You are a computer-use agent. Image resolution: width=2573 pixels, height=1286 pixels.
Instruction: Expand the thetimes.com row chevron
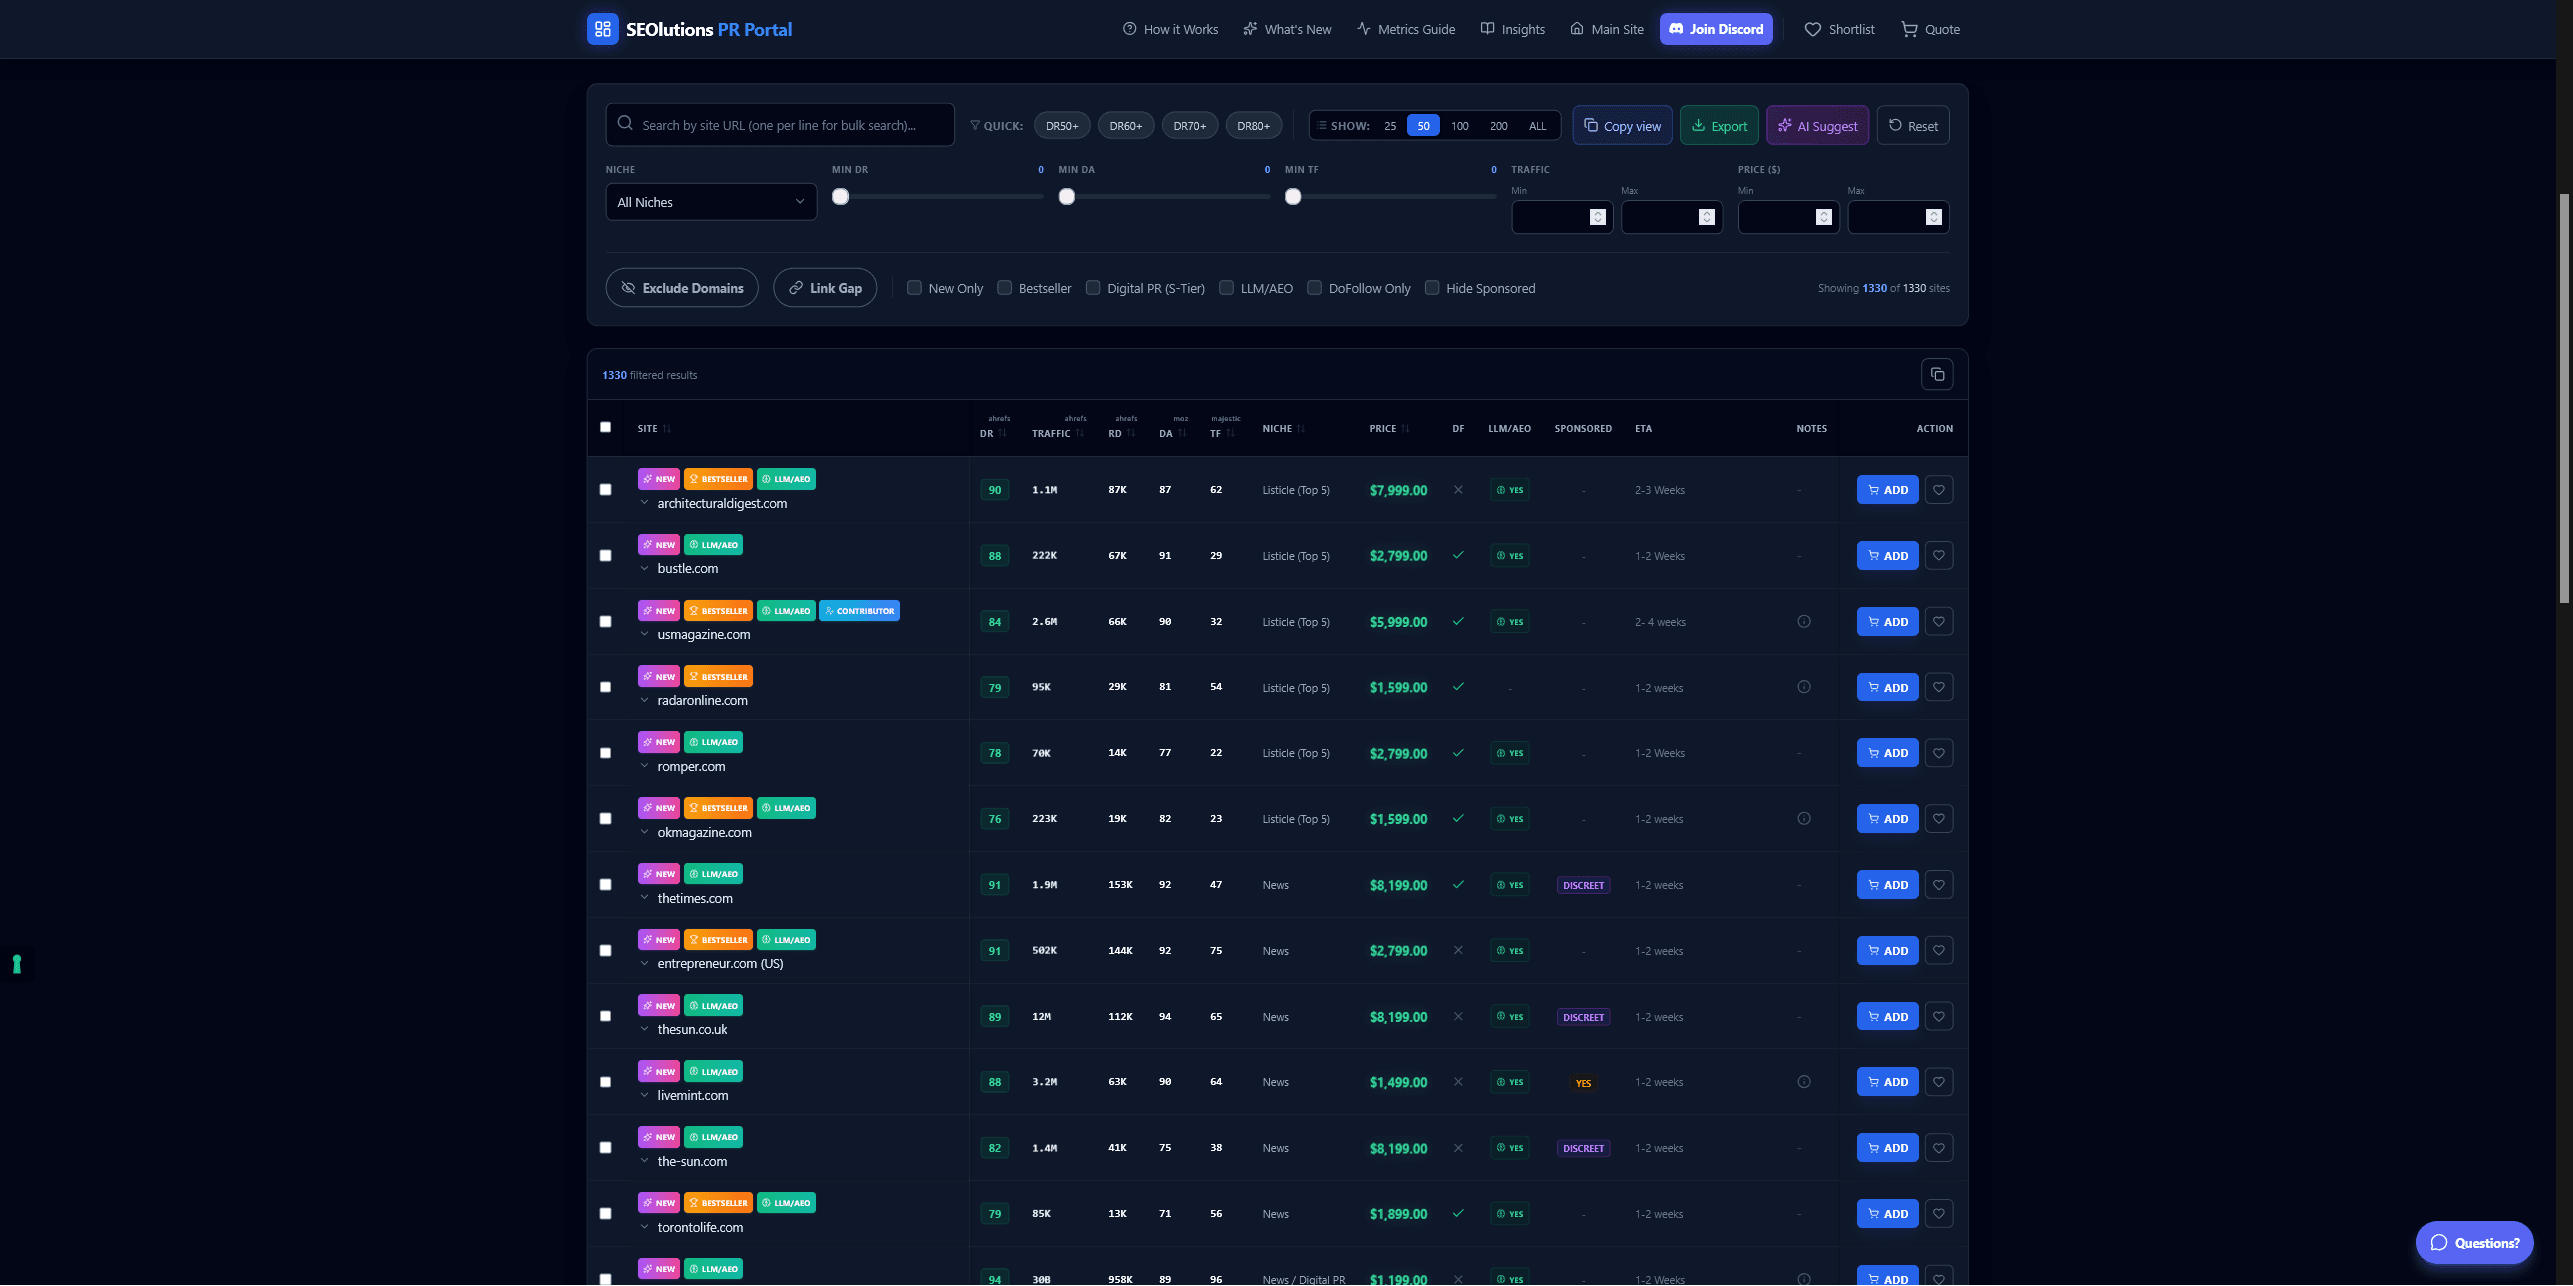pos(644,898)
